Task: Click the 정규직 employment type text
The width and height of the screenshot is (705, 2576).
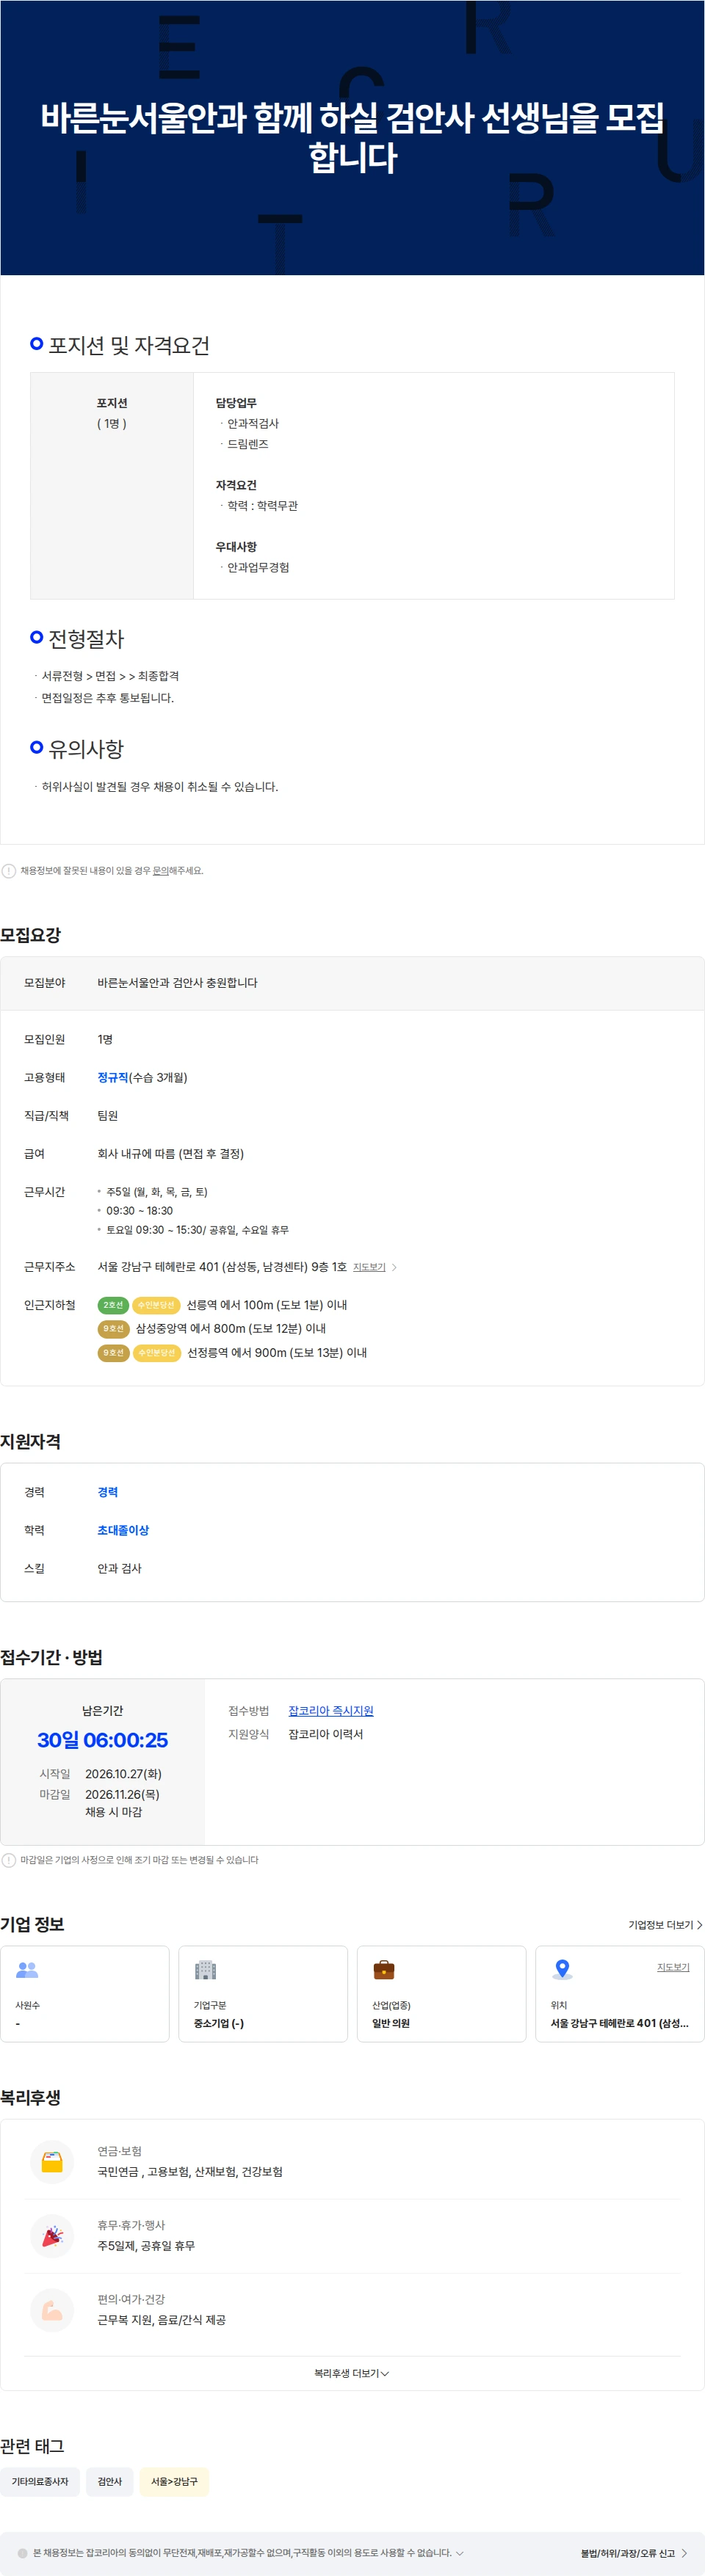Action: (113, 1077)
